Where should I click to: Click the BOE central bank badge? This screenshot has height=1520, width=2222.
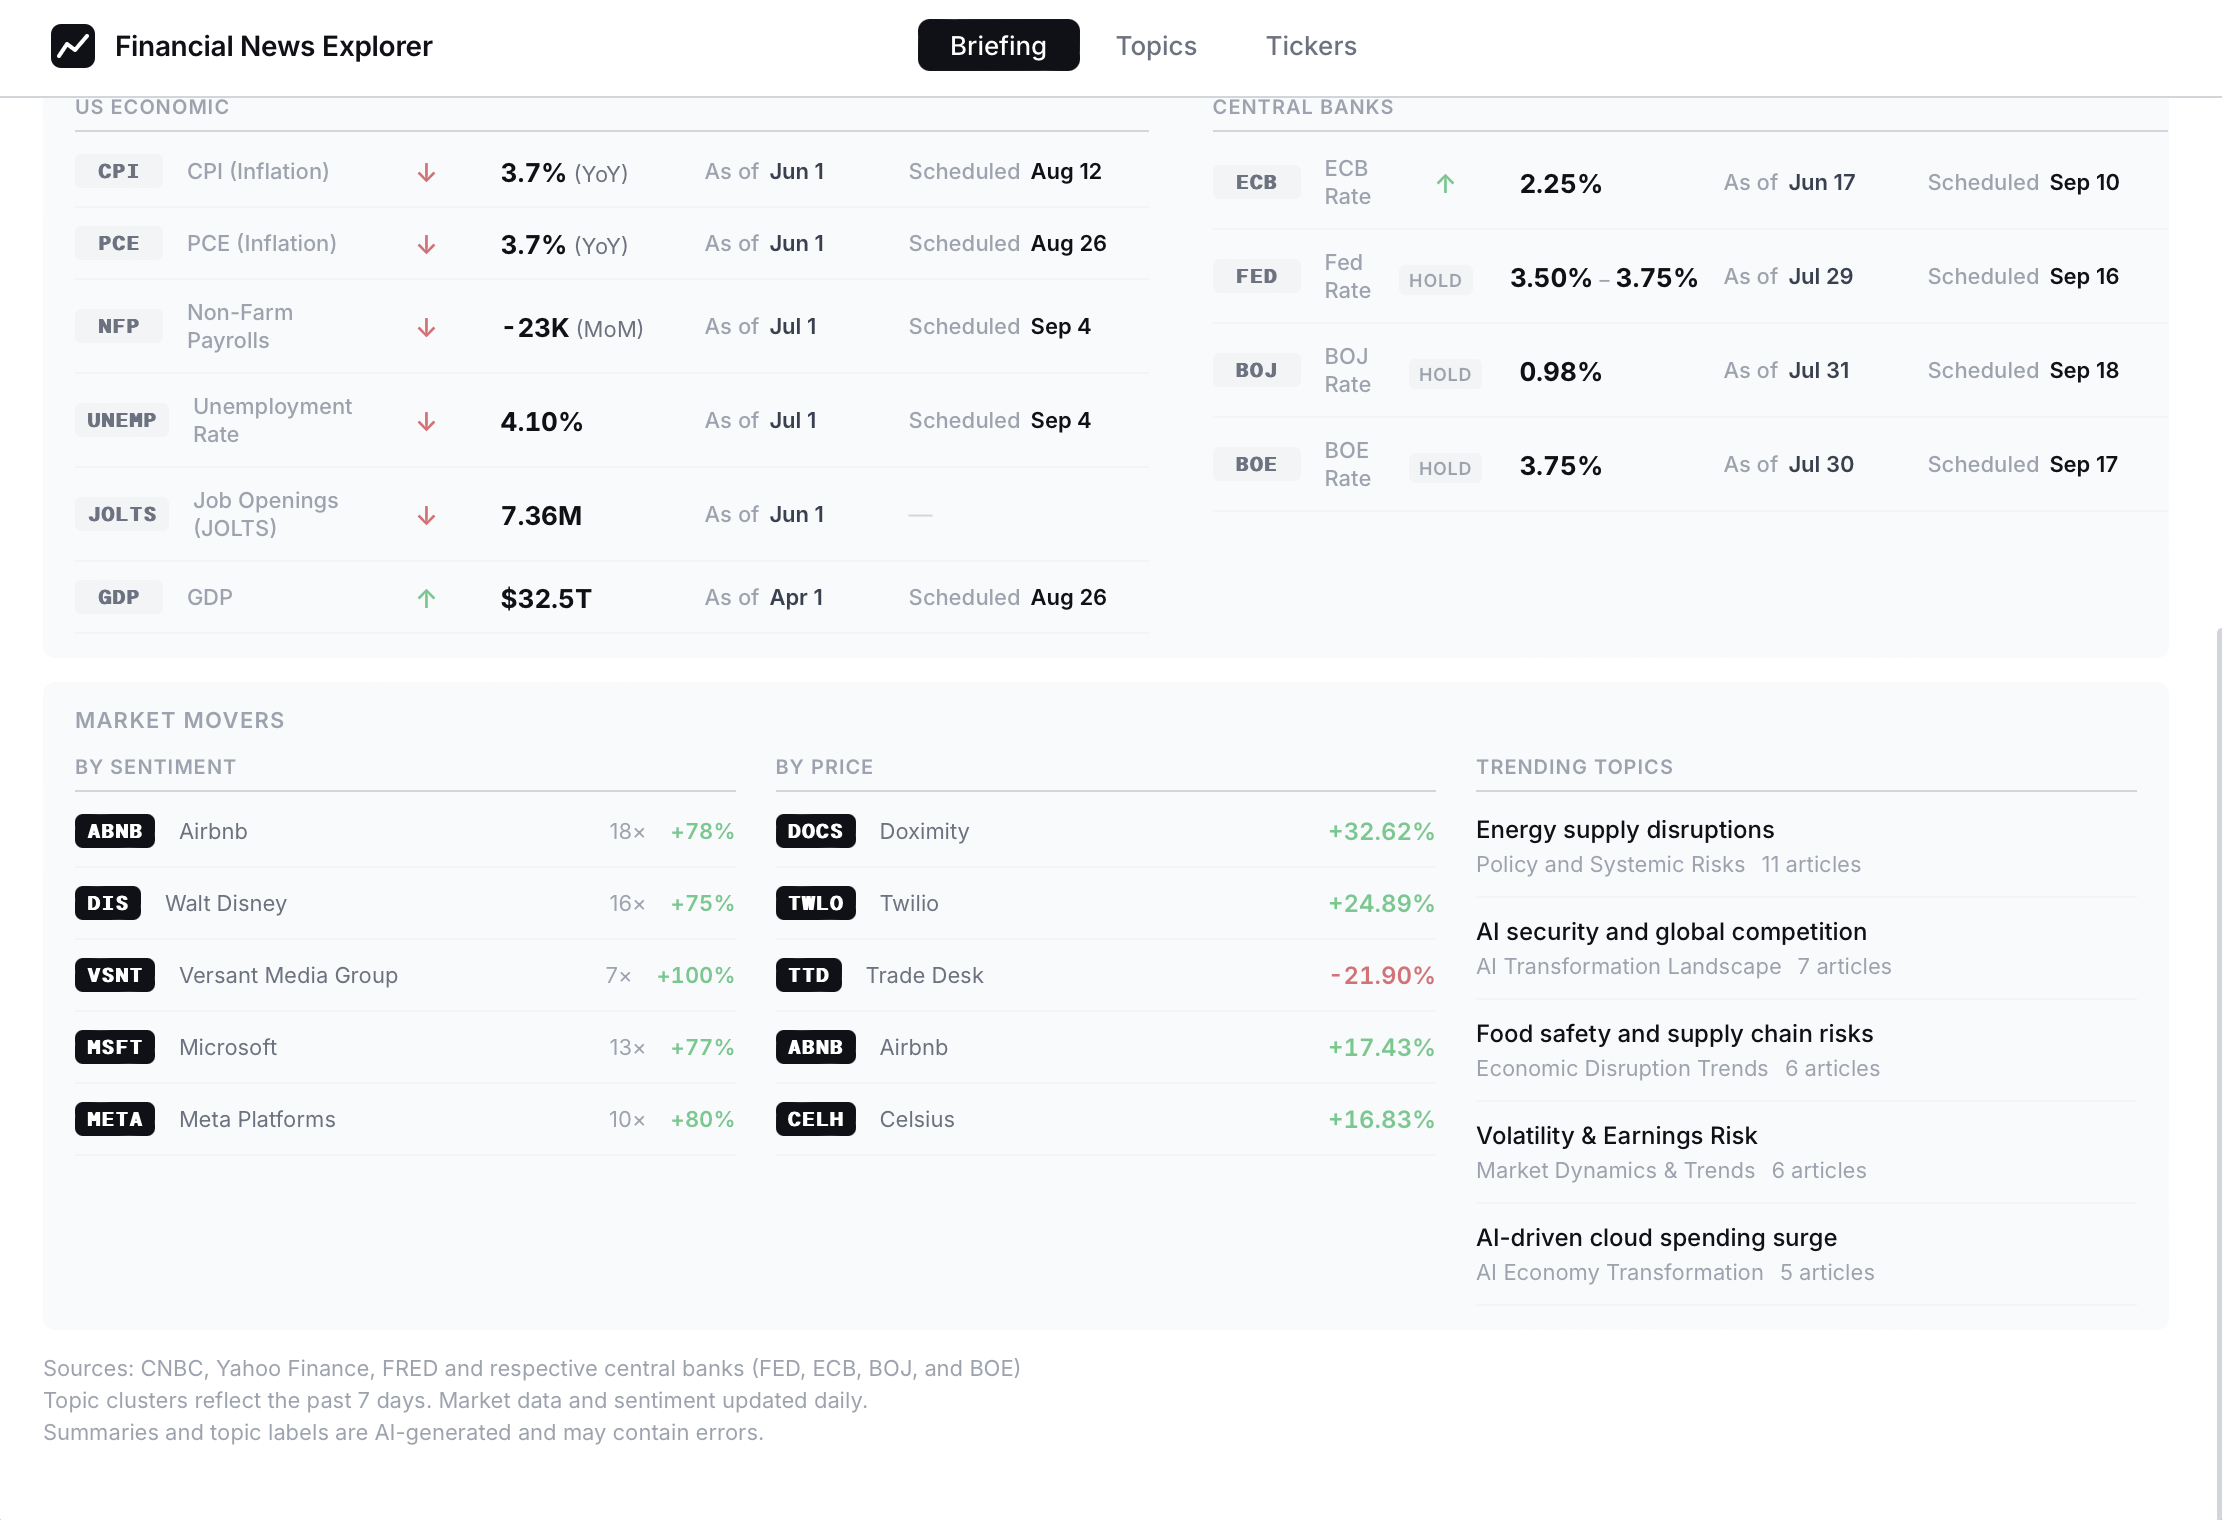point(1257,464)
